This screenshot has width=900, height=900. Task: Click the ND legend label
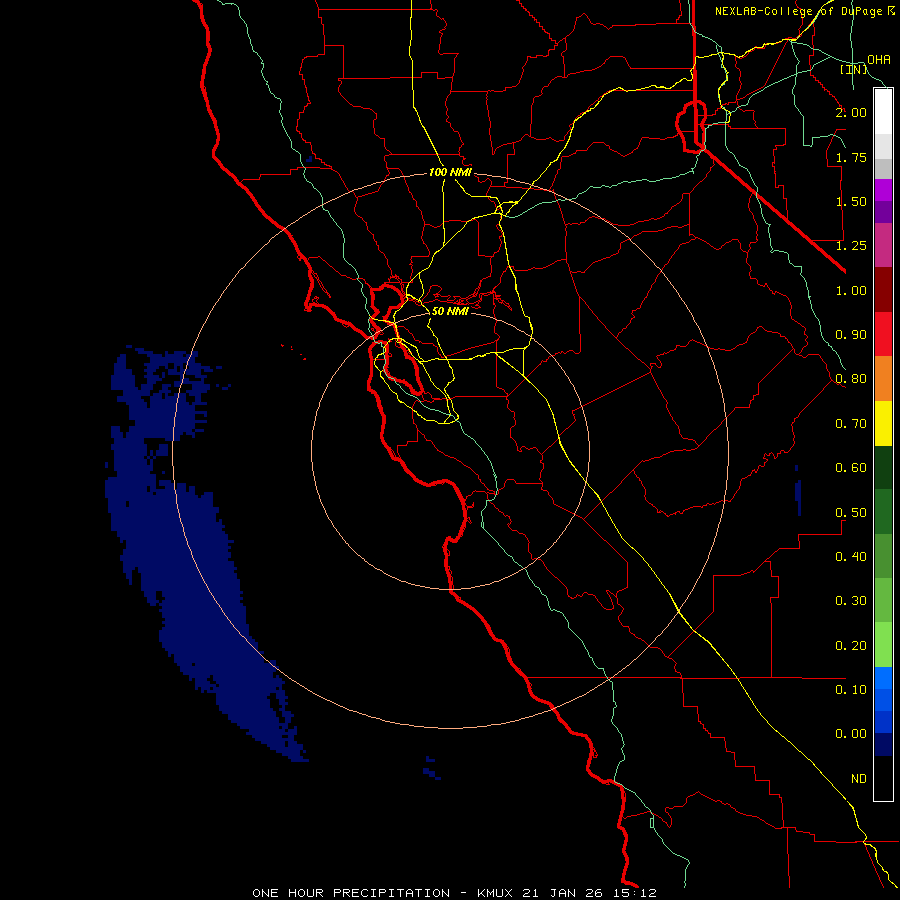point(859,779)
